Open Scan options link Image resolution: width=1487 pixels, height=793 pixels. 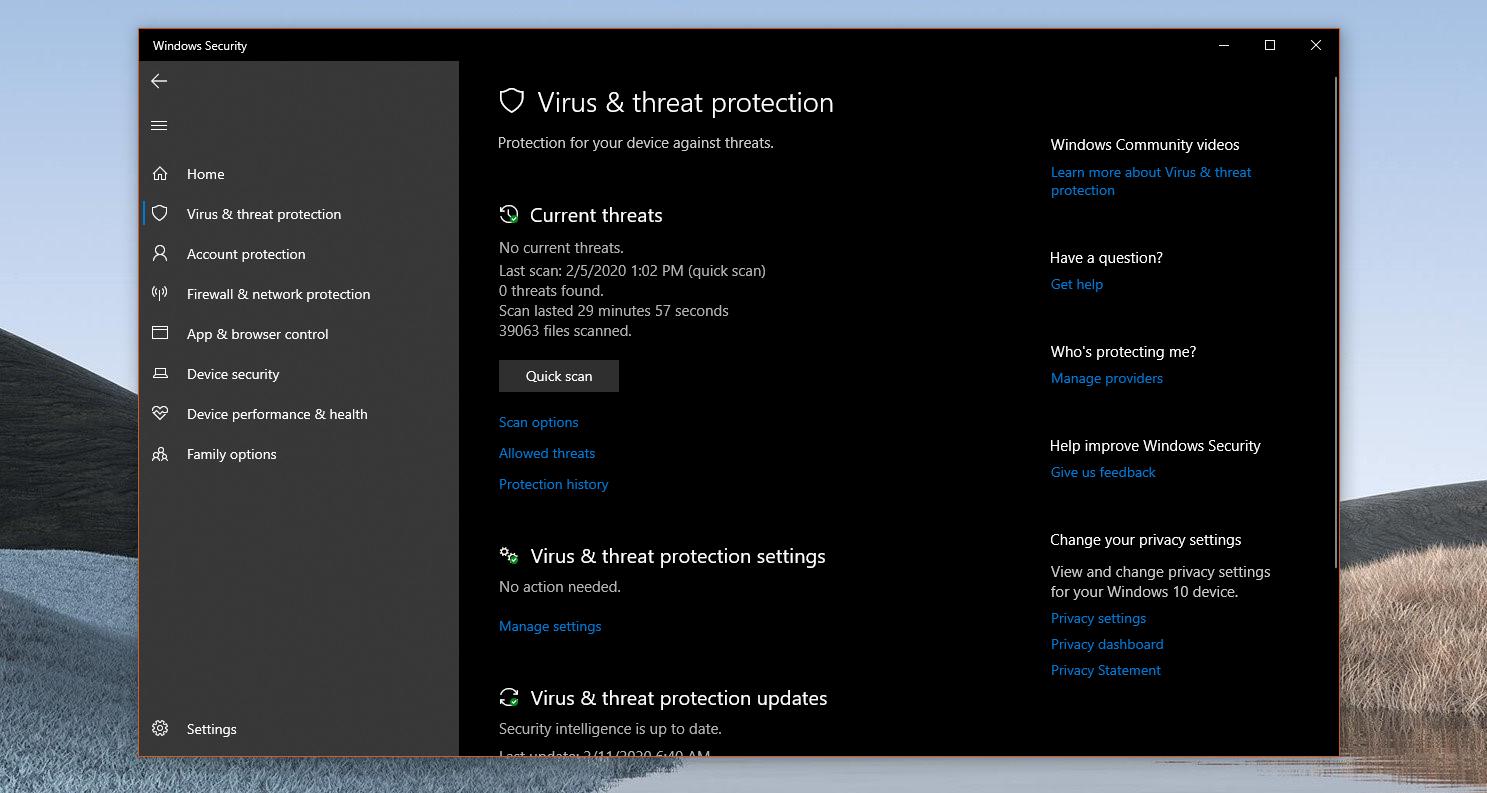point(538,422)
